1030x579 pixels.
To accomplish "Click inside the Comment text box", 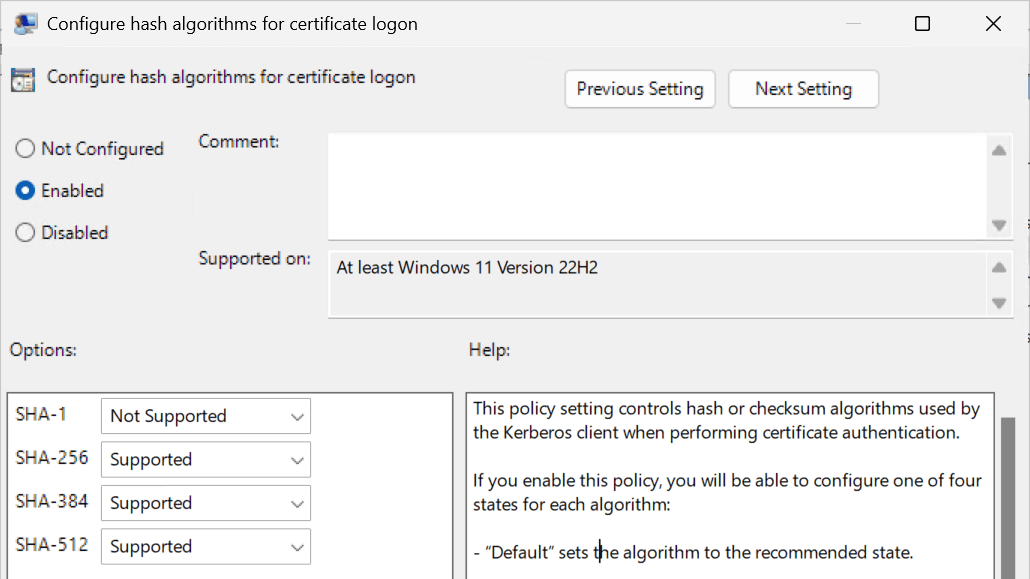I will (x=656, y=186).
